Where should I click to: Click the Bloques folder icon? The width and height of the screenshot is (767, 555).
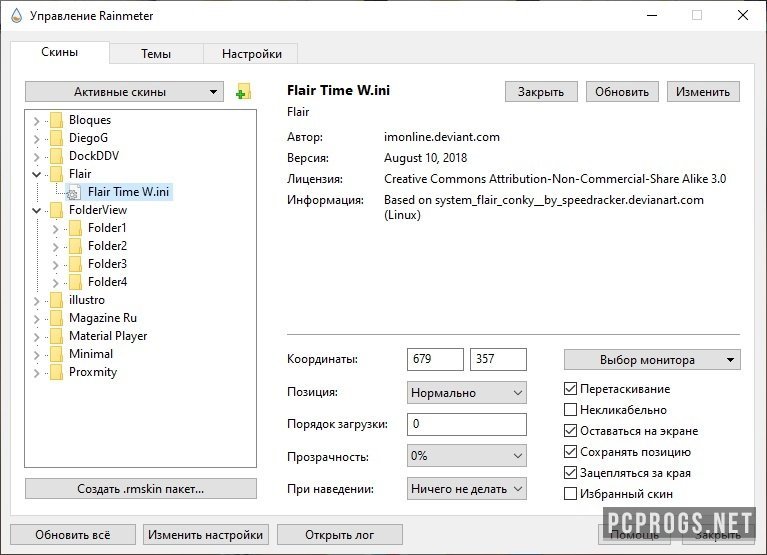57,120
